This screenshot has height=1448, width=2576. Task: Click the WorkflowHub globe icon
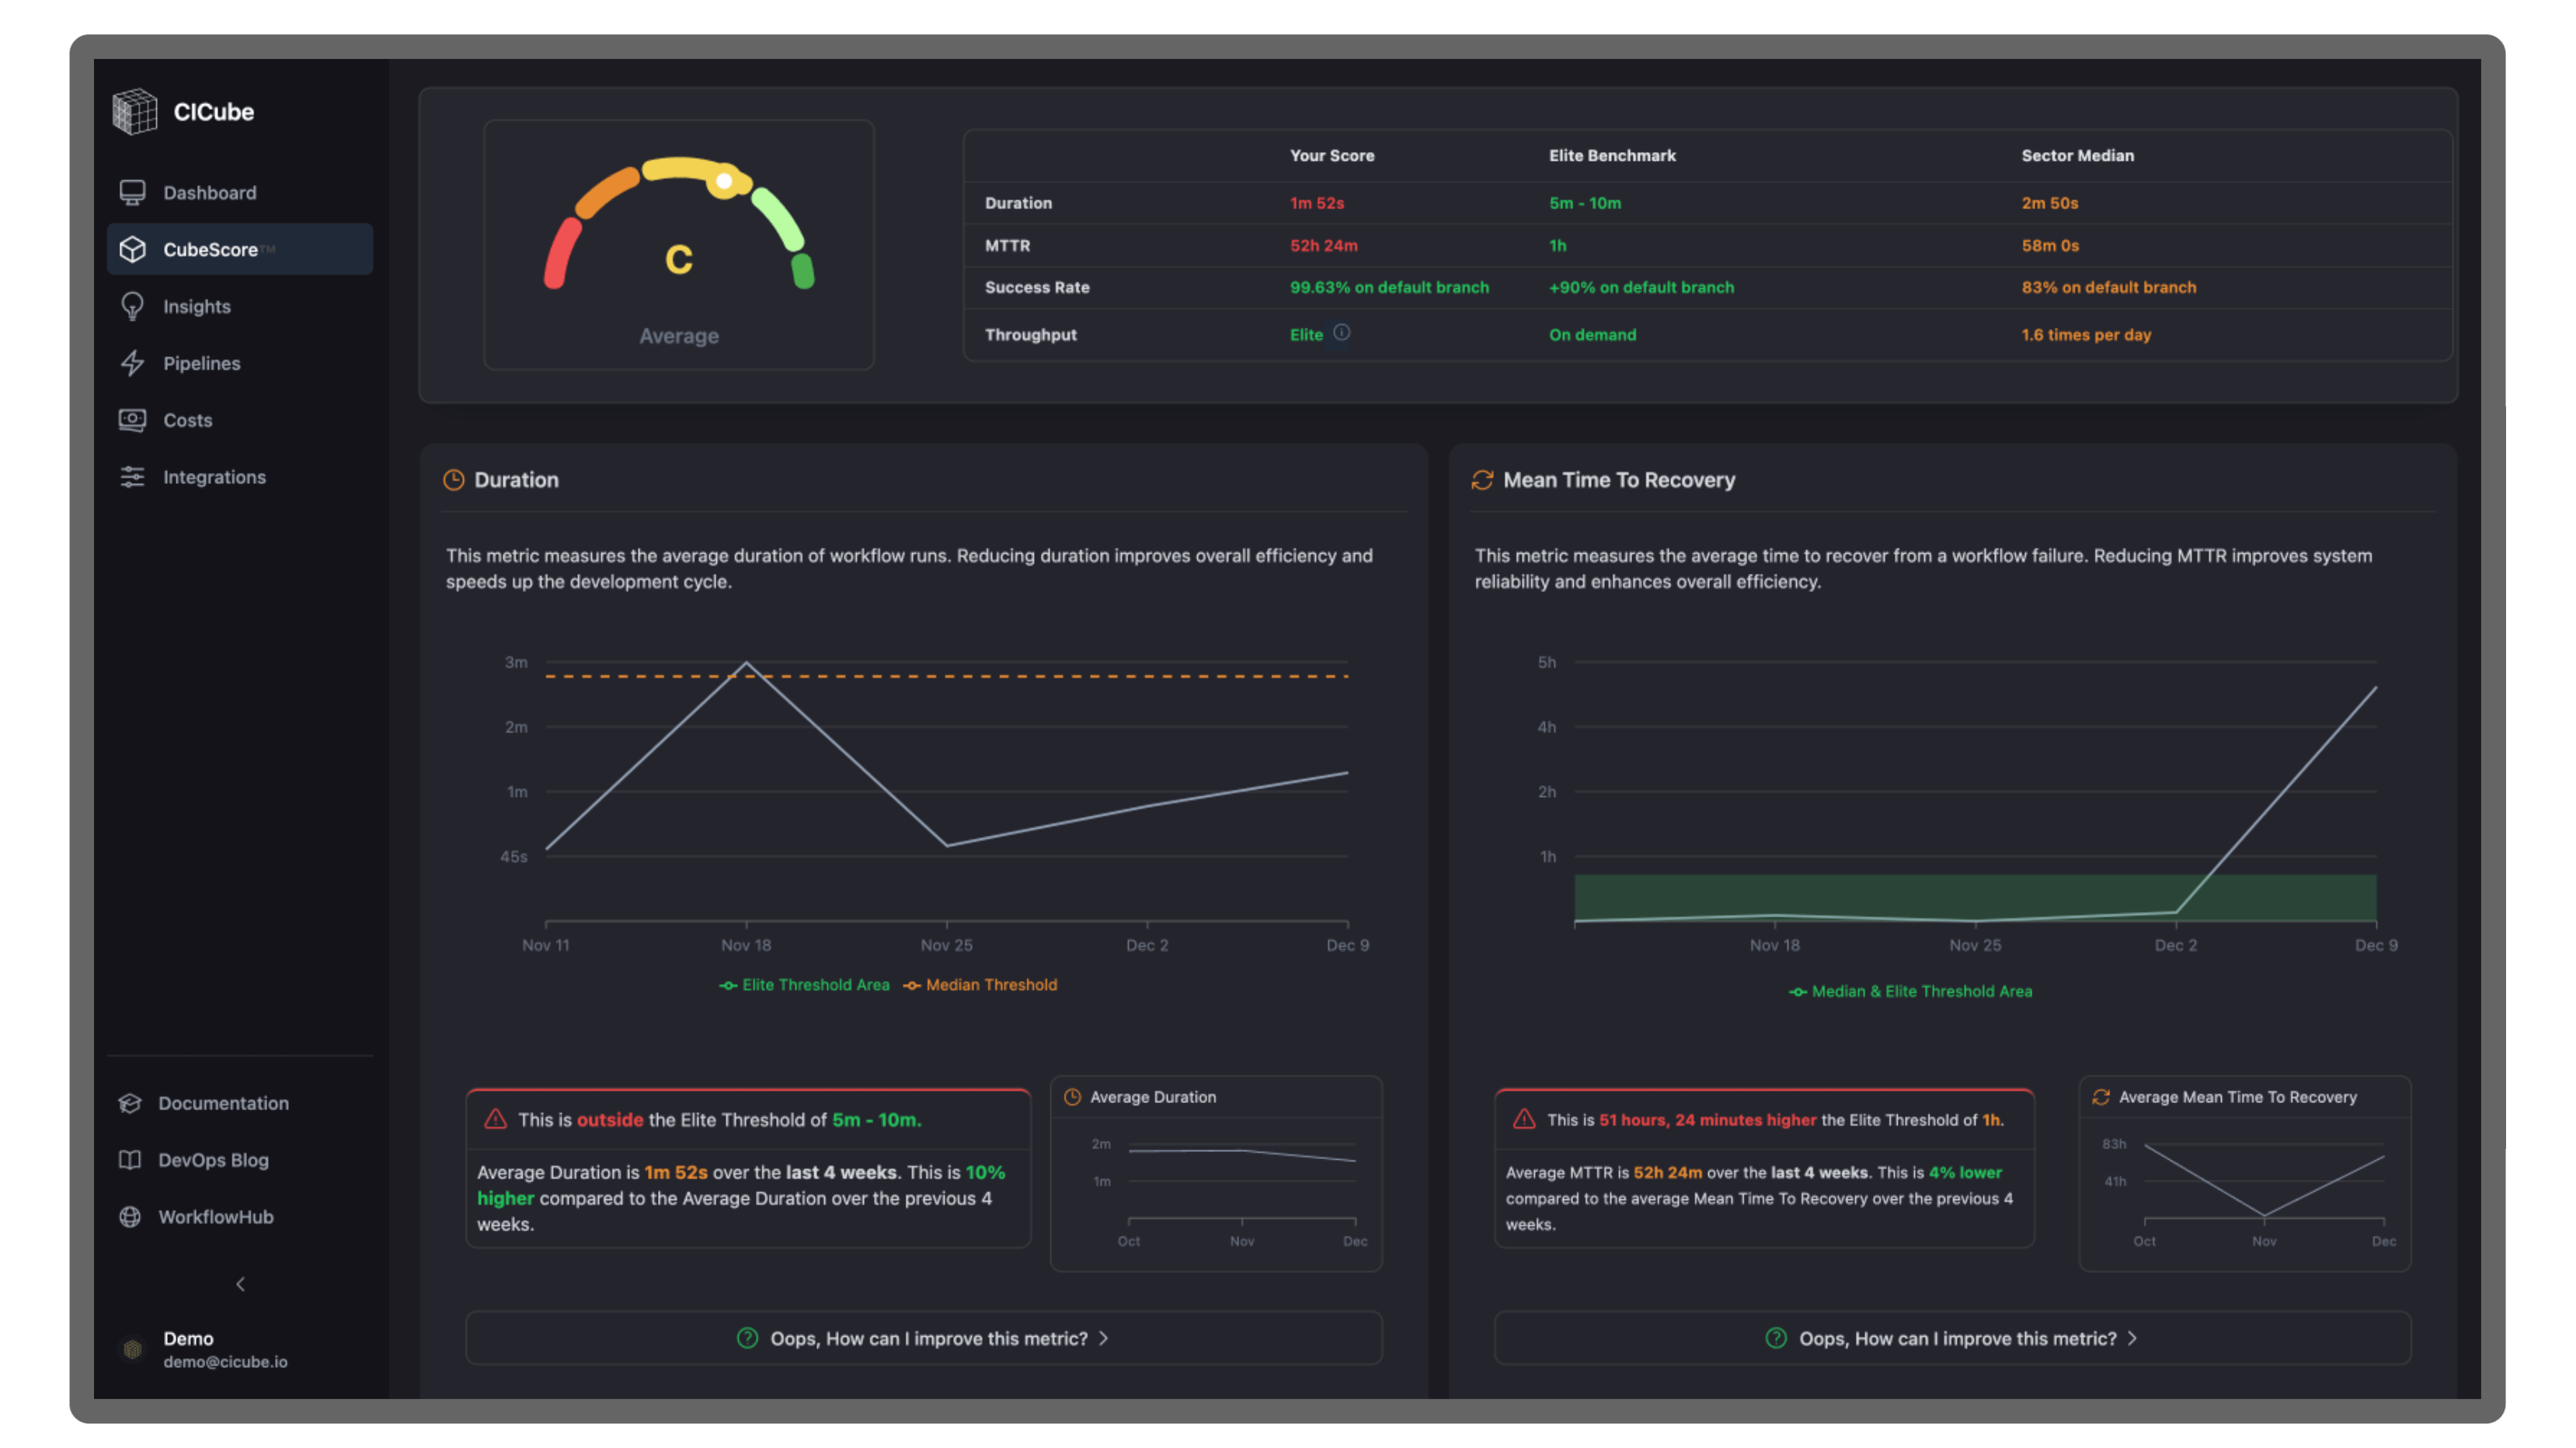pyautogui.click(x=130, y=1217)
